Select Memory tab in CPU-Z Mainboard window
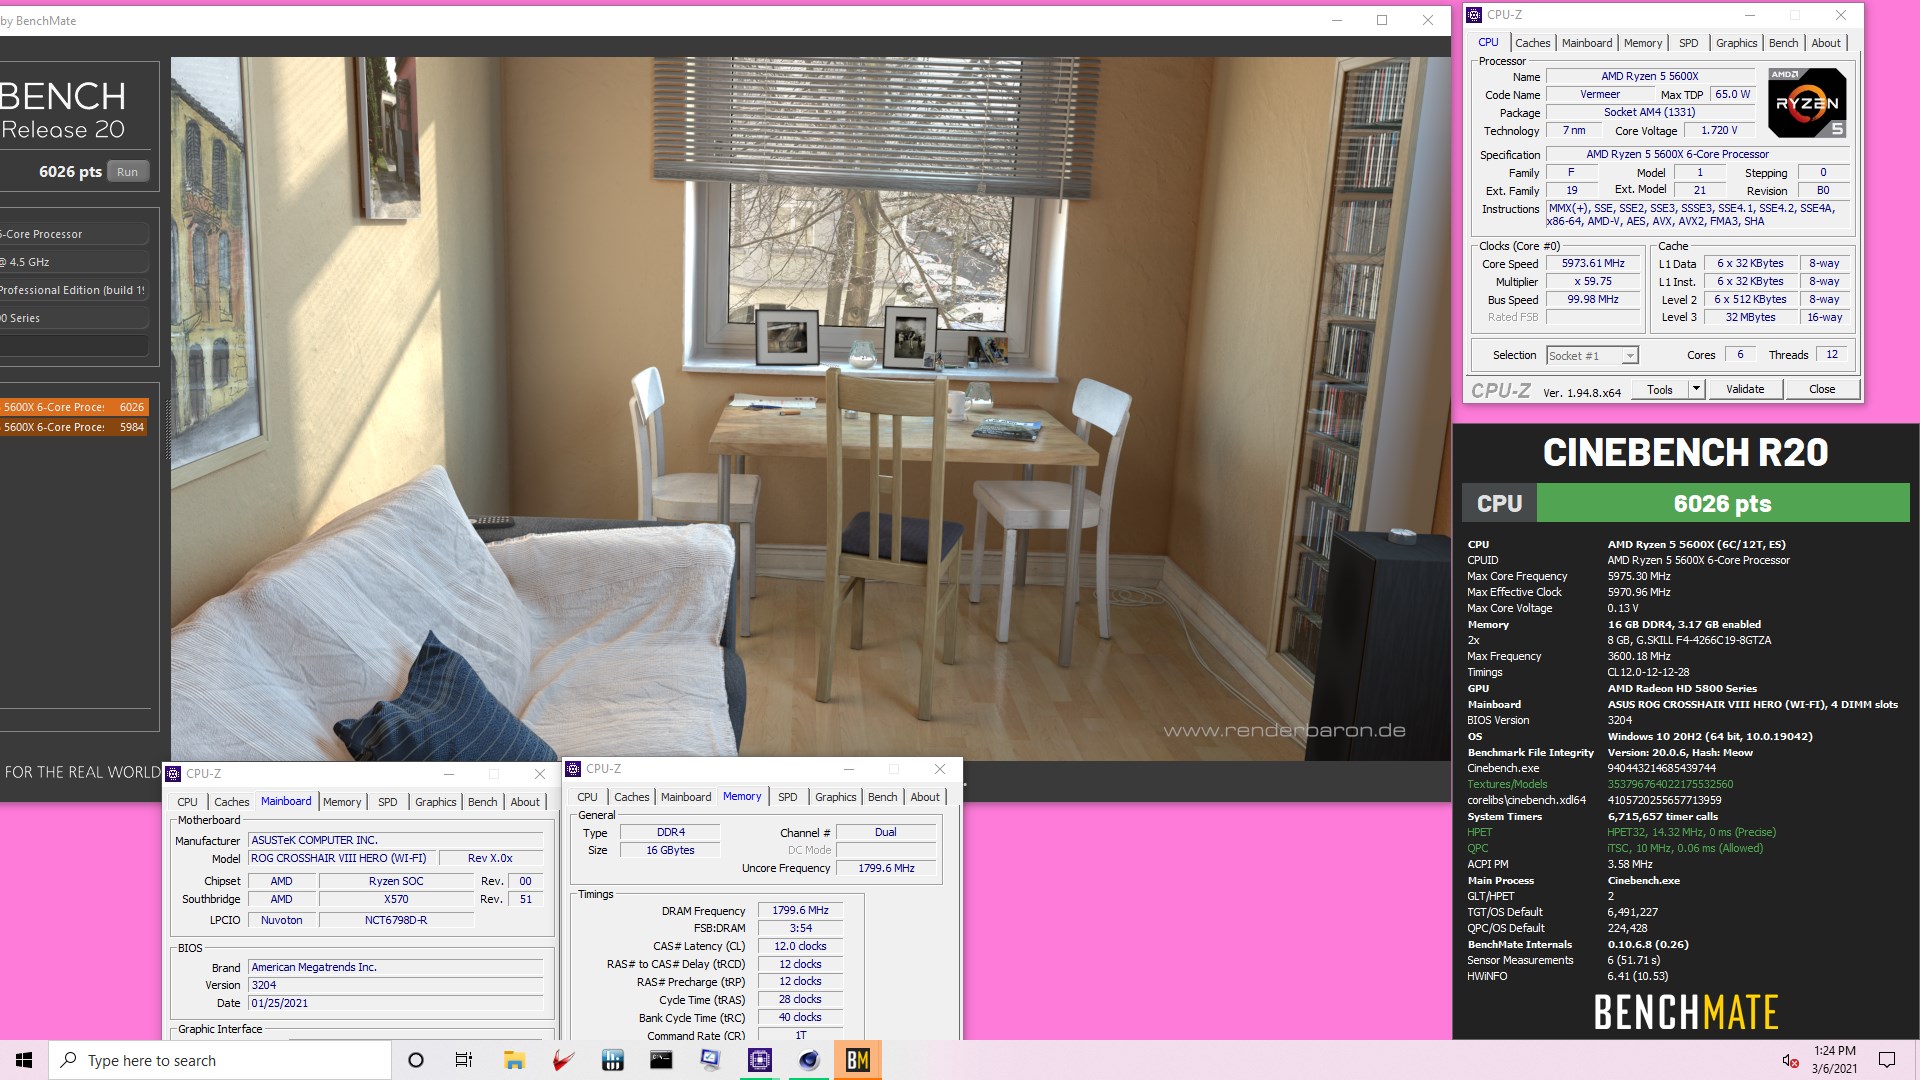1920x1080 pixels. pos(342,802)
